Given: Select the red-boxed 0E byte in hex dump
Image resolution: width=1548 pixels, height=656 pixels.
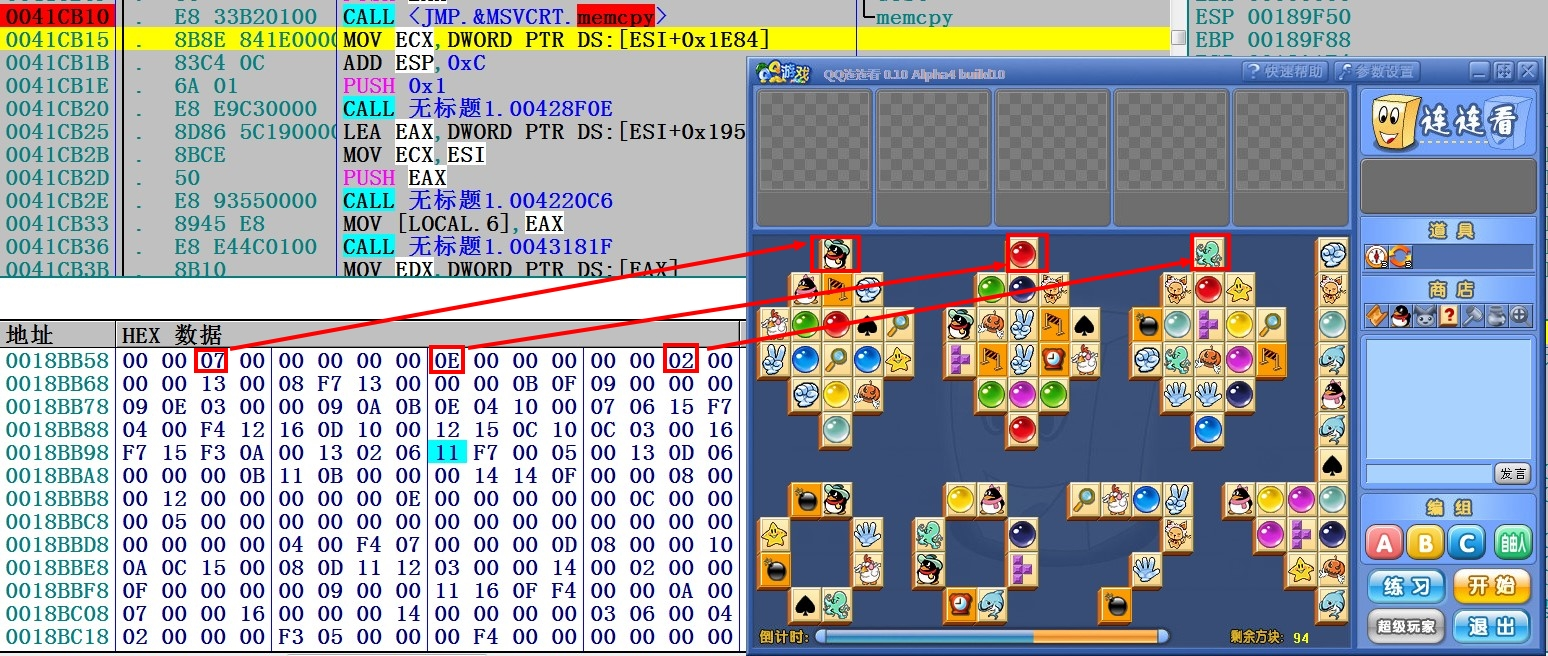Looking at the screenshot, I should point(446,359).
